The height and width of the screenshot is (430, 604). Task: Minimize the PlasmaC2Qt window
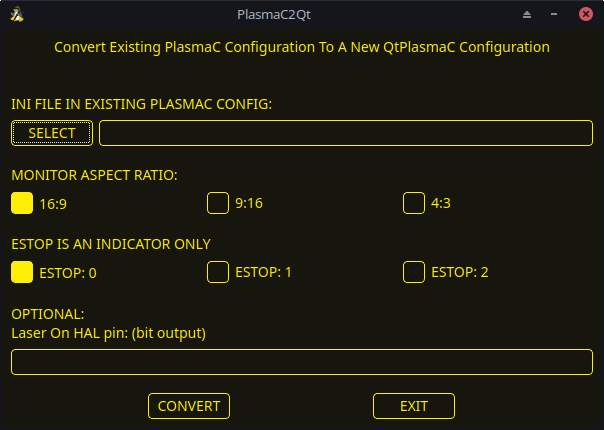[554, 15]
